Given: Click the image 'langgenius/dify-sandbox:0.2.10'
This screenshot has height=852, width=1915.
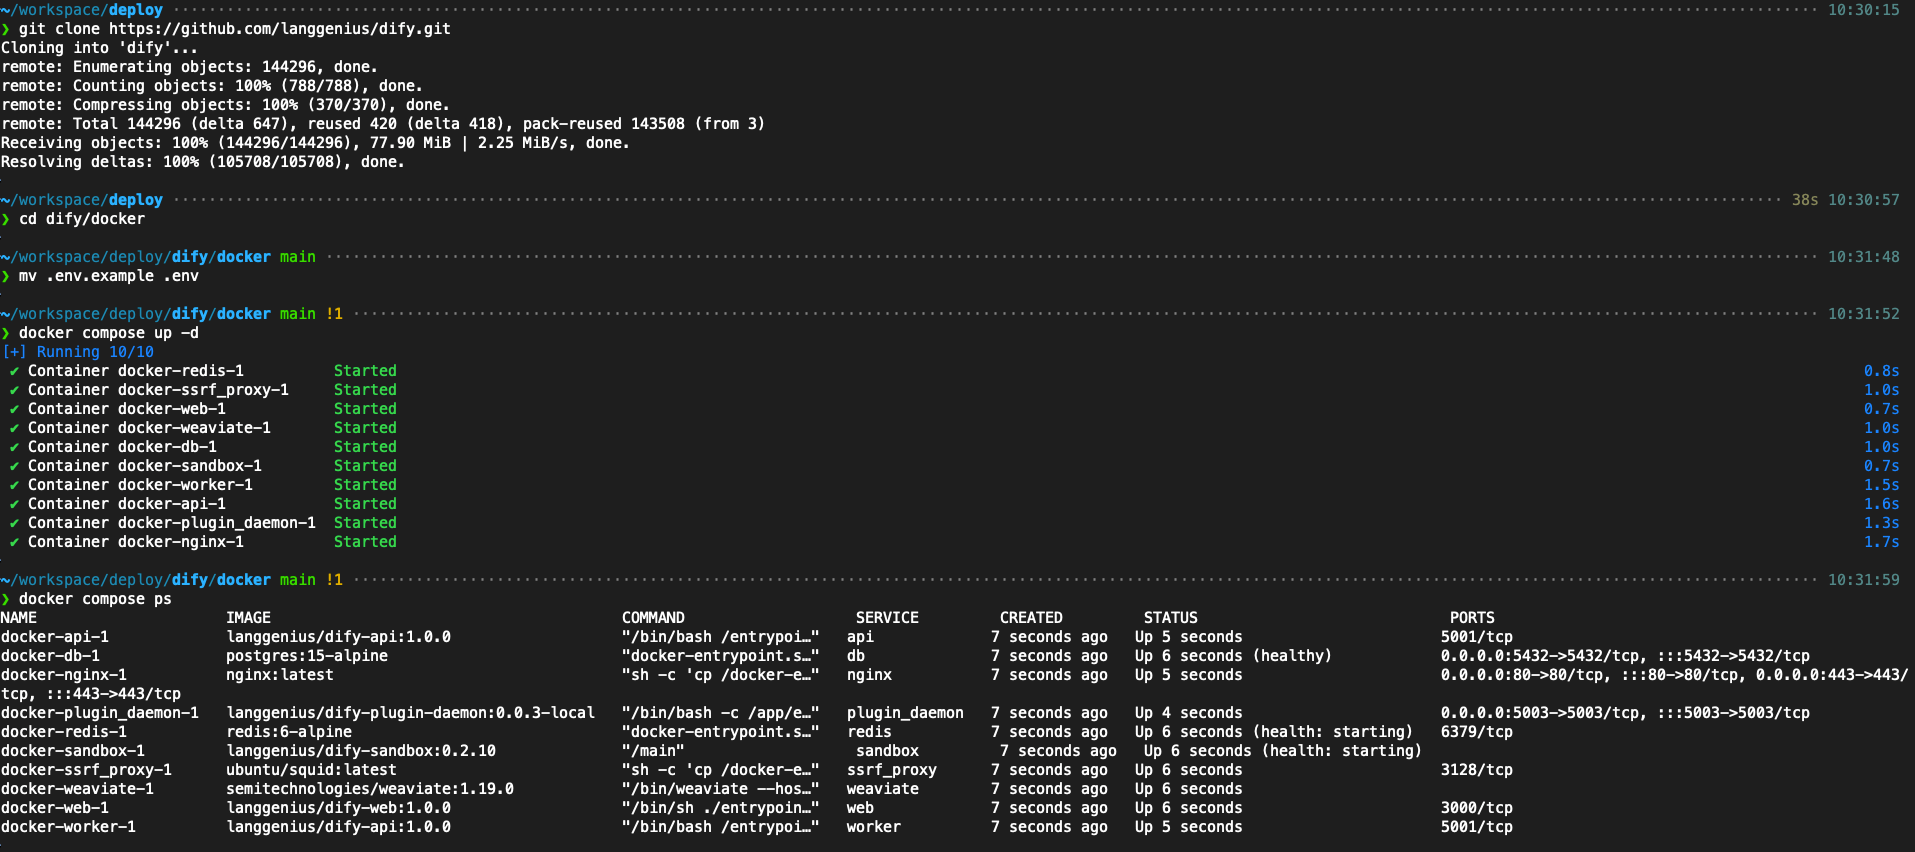Looking at the screenshot, I should click(x=361, y=751).
